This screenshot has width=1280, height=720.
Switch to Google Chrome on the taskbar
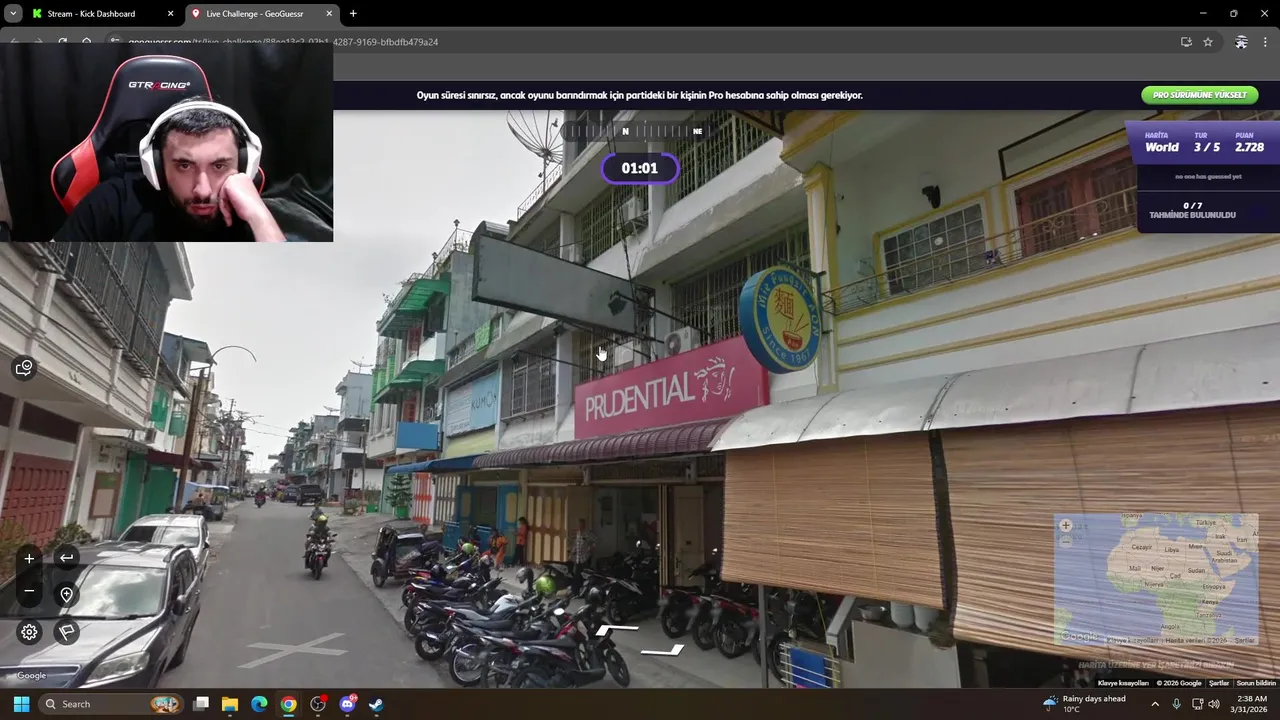click(288, 704)
